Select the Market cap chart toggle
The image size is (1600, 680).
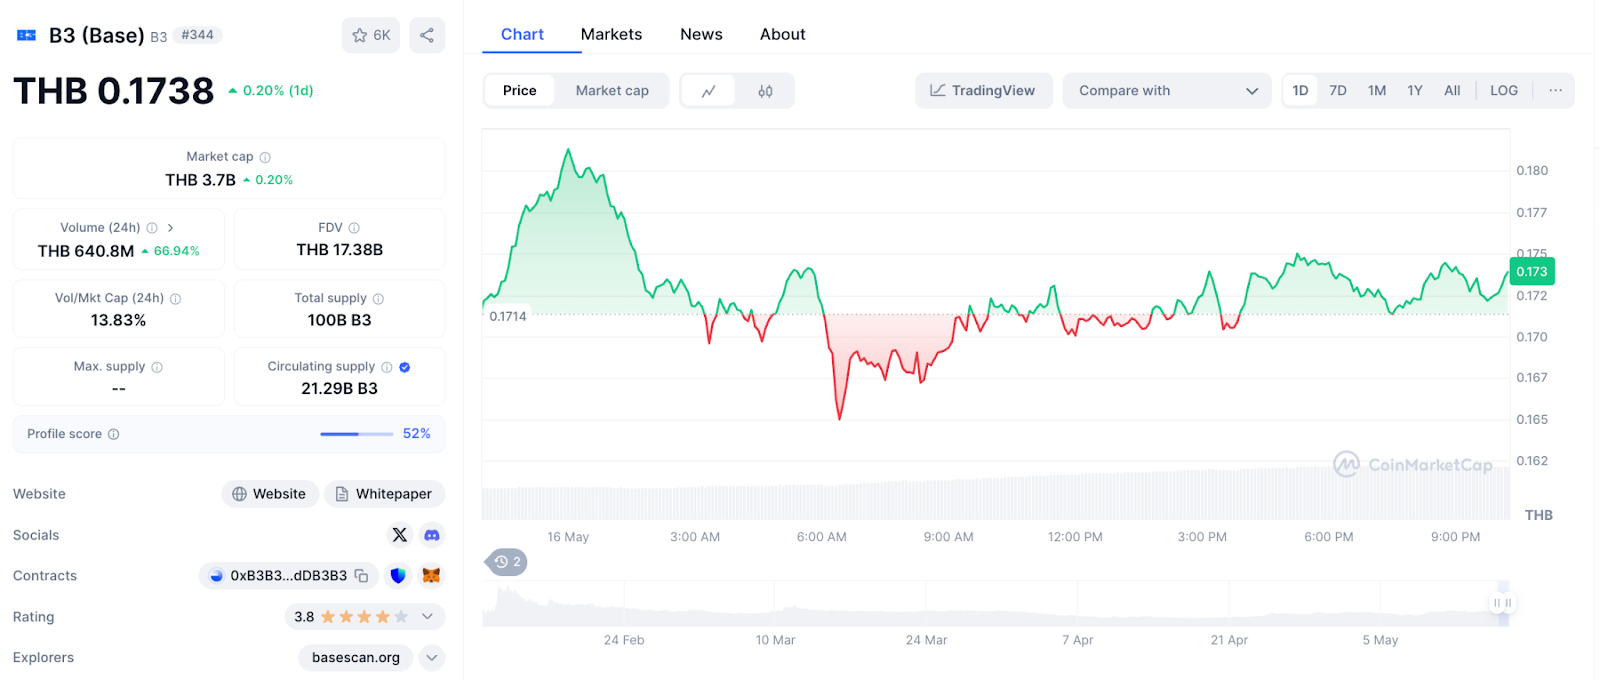[612, 91]
